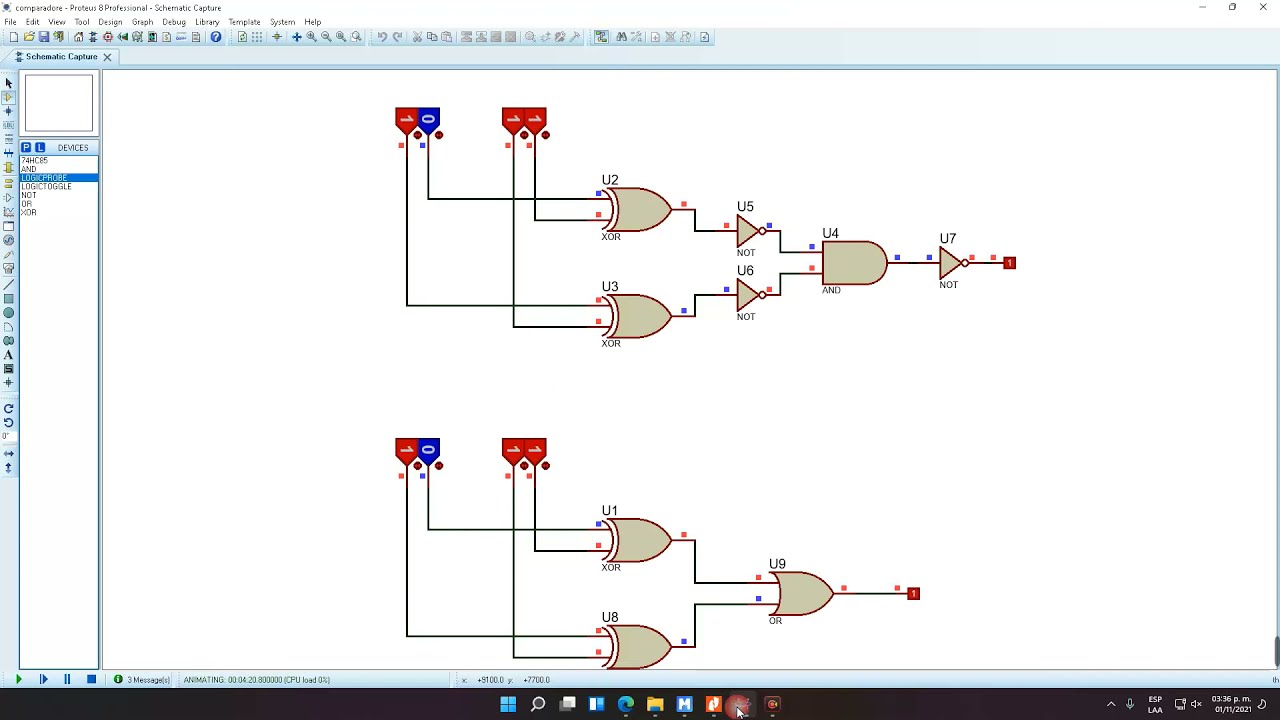This screenshot has height=720, width=1280.
Task: Open the Debug menu
Action: click(174, 22)
